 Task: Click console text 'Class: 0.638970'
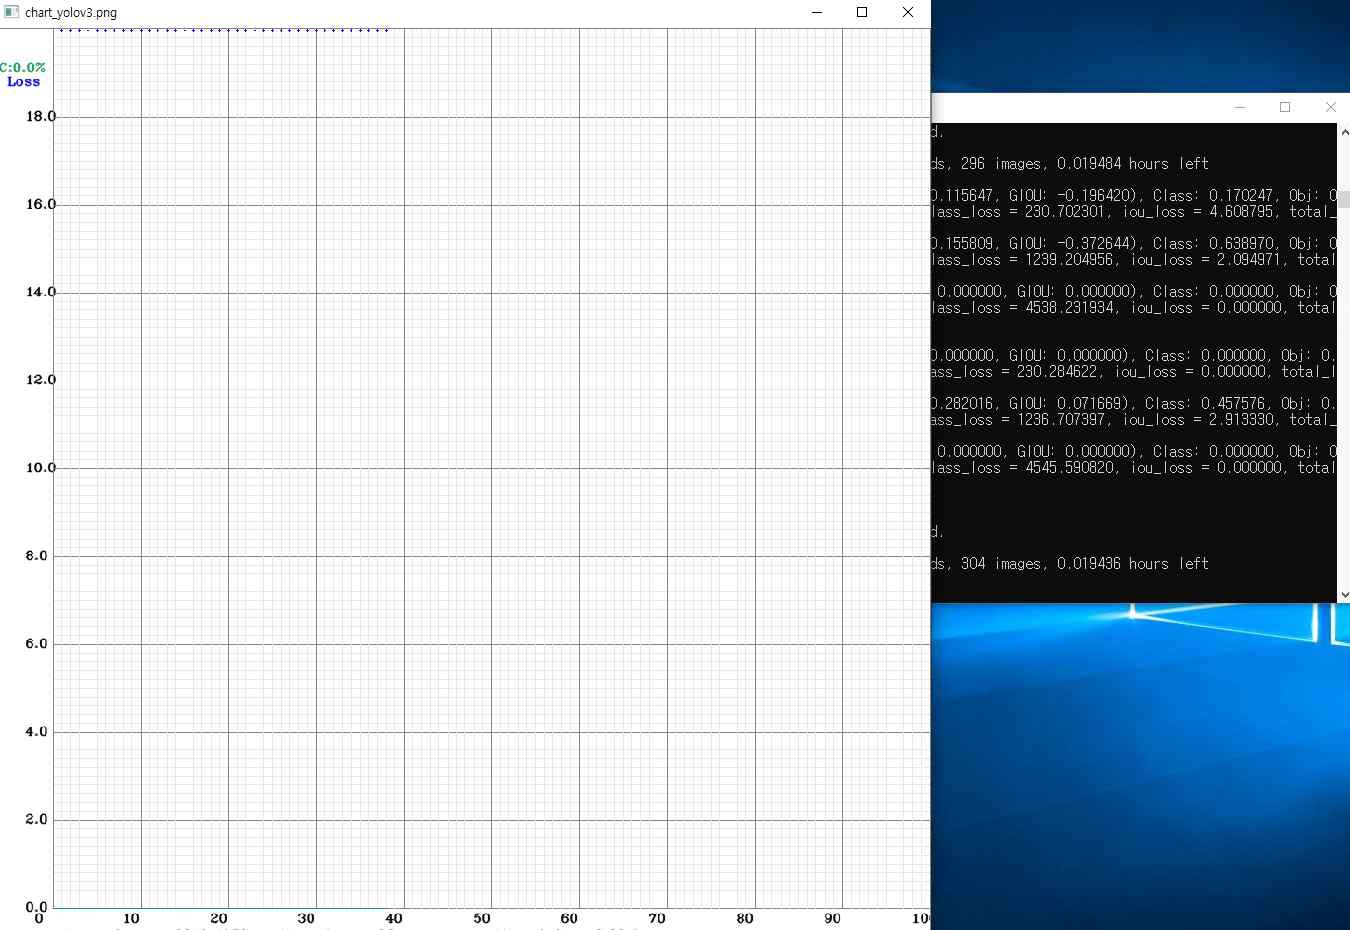click(1212, 244)
